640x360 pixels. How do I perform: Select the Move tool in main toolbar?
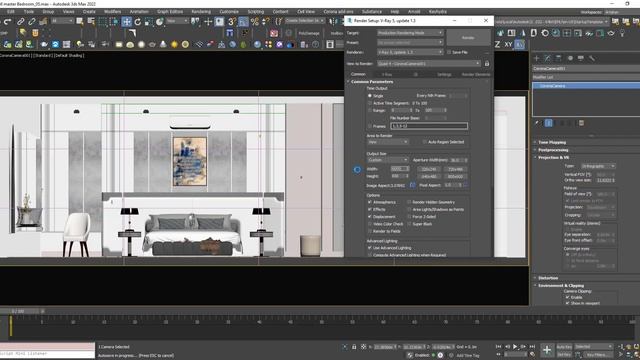pyautogui.click(x=127, y=22)
